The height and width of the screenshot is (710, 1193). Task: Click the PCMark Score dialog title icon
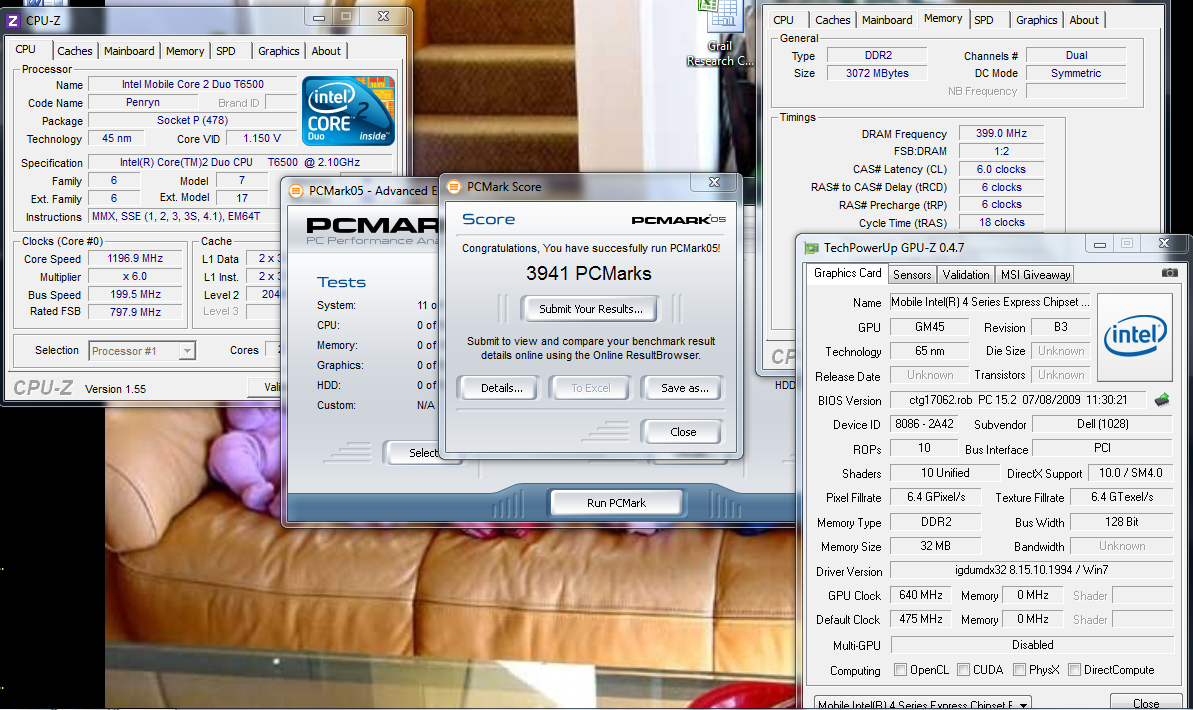pos(453,186)
